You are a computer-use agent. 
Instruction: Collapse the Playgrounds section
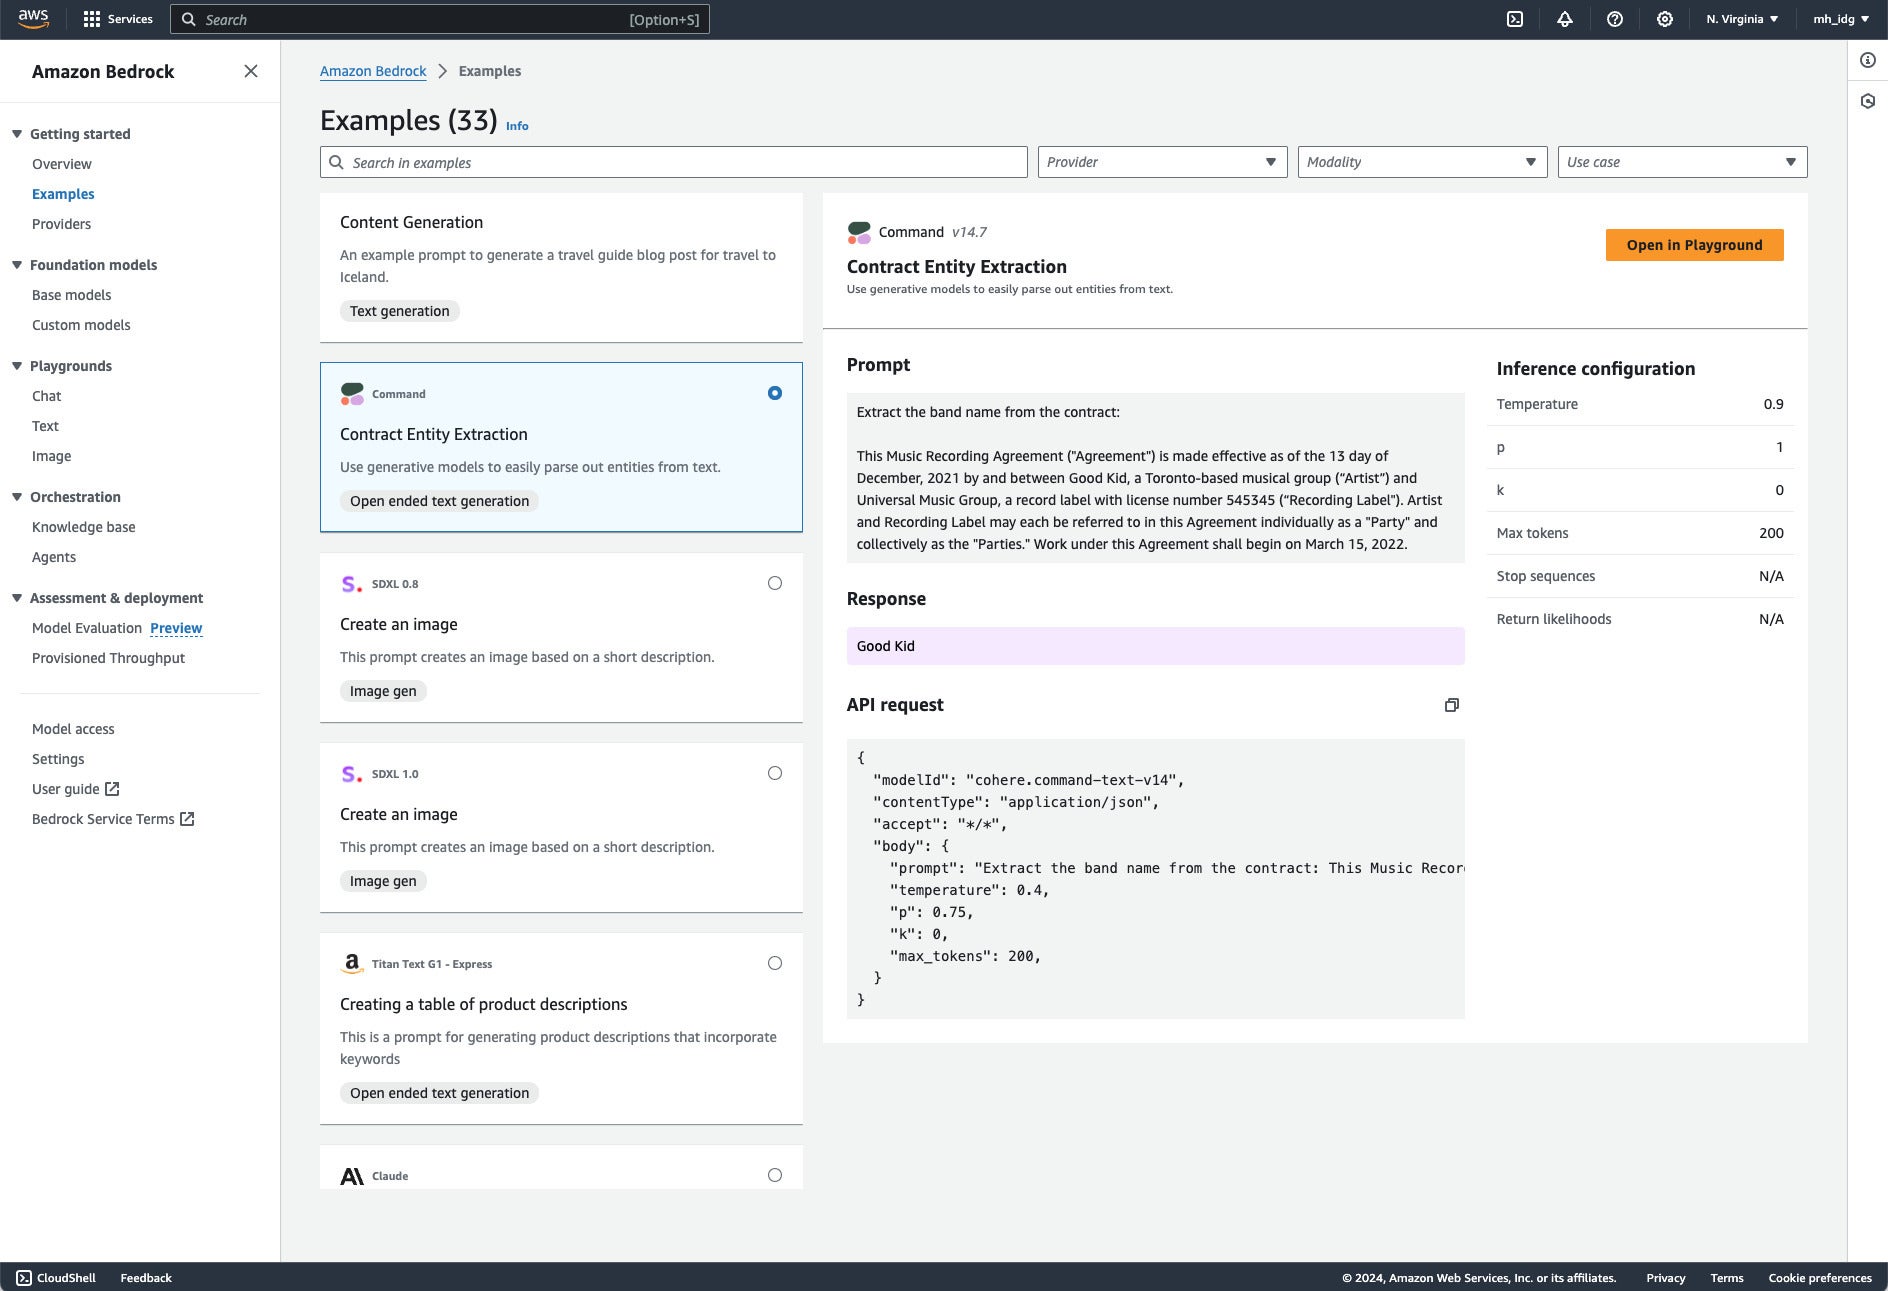coord(17,366)
